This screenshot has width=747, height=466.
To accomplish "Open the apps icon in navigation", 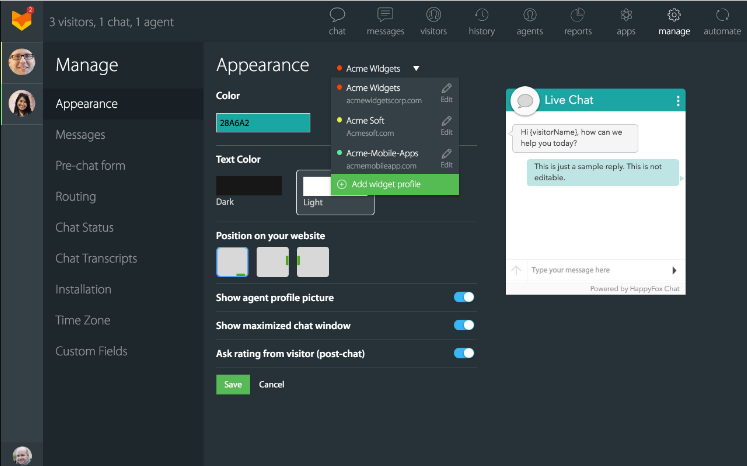I will click(x=626, y=15).
